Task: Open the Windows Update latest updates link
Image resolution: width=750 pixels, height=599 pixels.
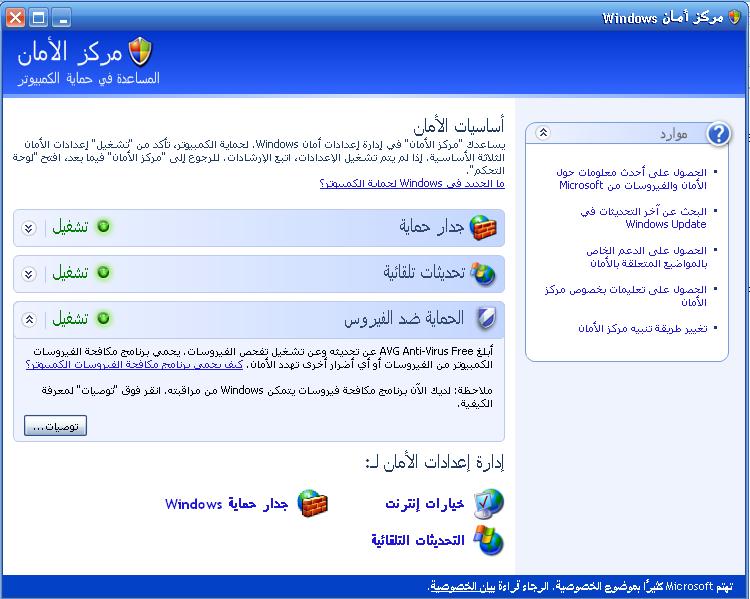Action: tap(643, 218)
